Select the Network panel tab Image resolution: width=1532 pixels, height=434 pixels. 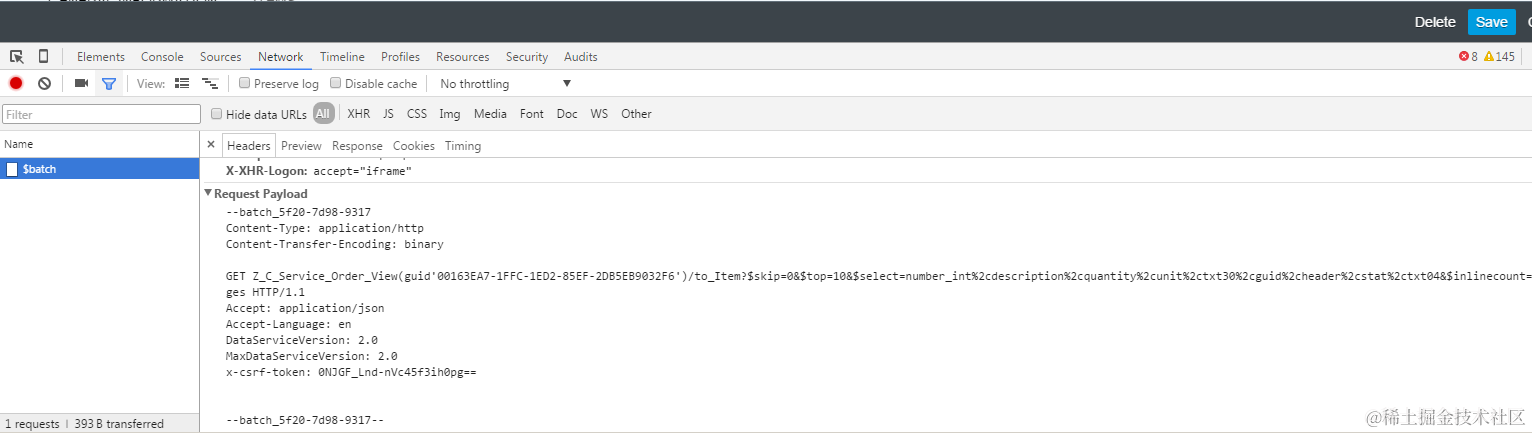[281, 57]
